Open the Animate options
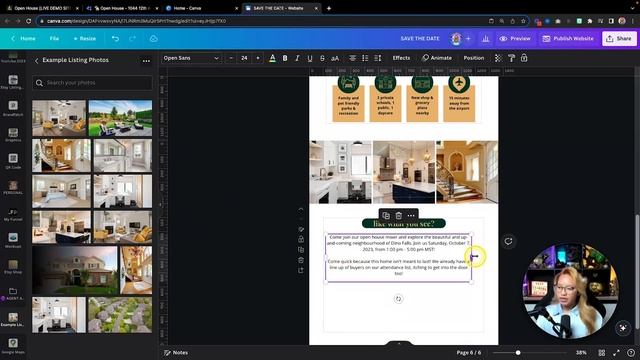Image resolution: width=640 pixels, height=360 pixels. point(437,58)
